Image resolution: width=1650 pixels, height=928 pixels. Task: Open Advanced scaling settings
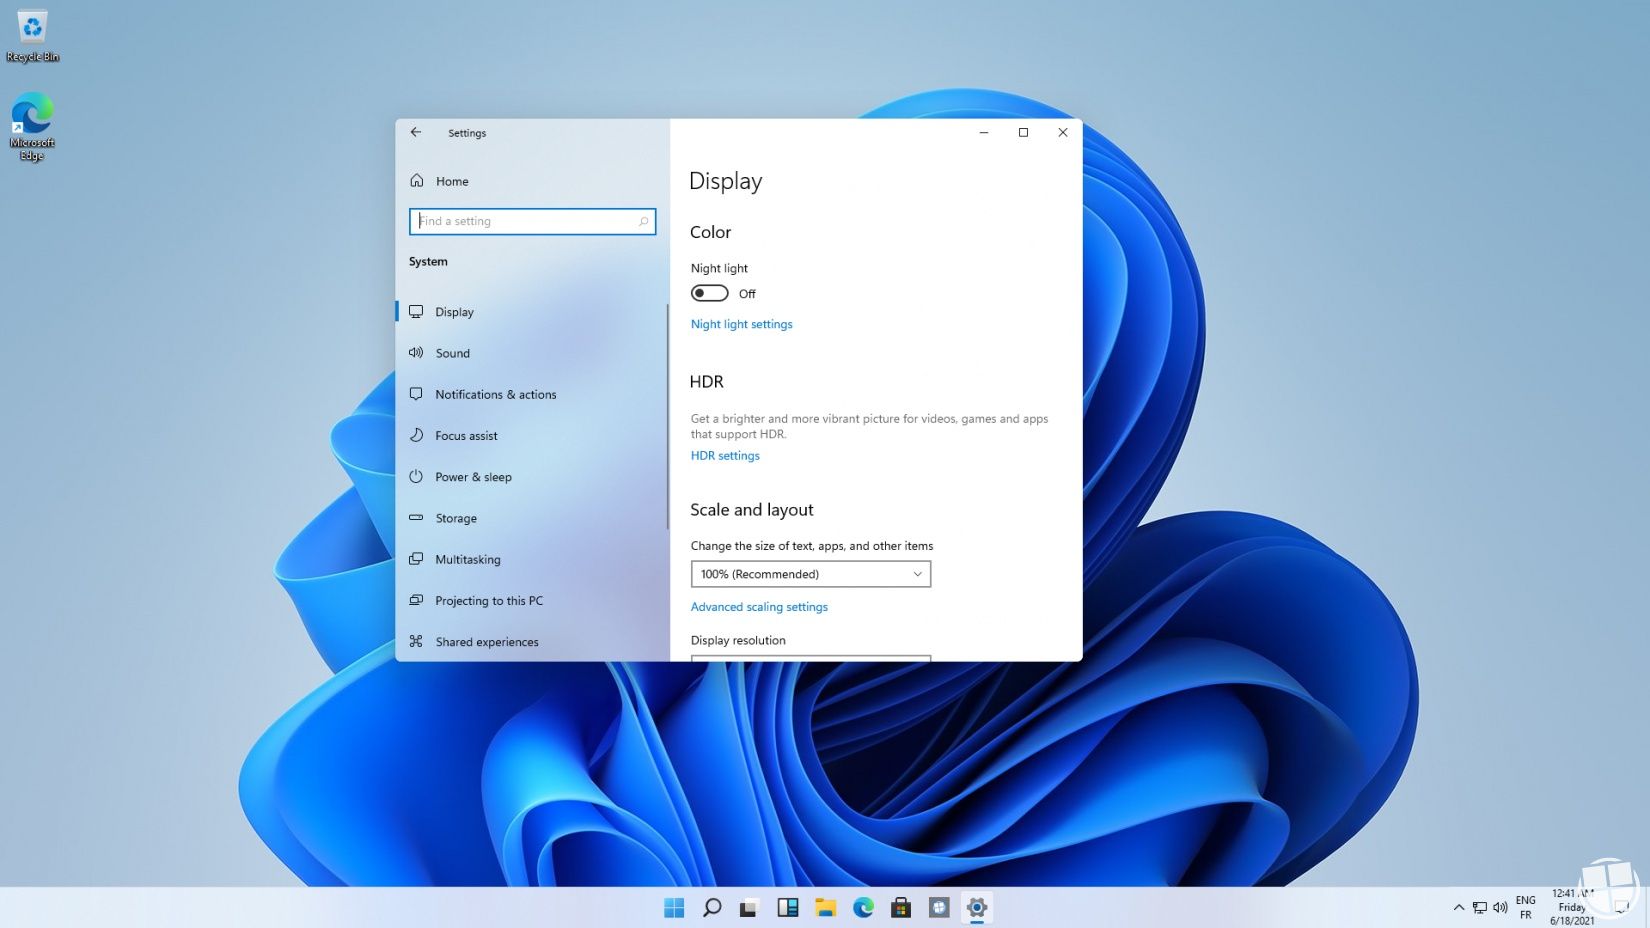coord(759,607)
